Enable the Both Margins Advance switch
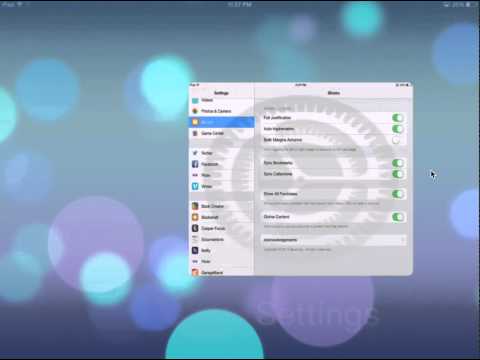 (x=397, y=140)
